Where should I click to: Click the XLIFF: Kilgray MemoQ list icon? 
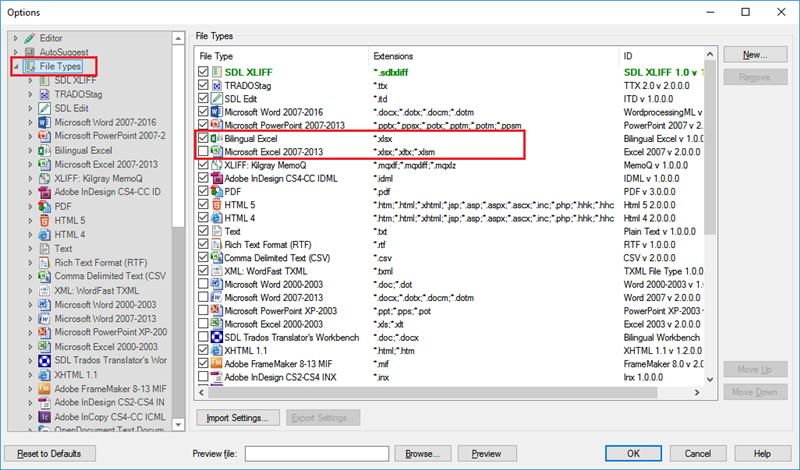(217, 165)
